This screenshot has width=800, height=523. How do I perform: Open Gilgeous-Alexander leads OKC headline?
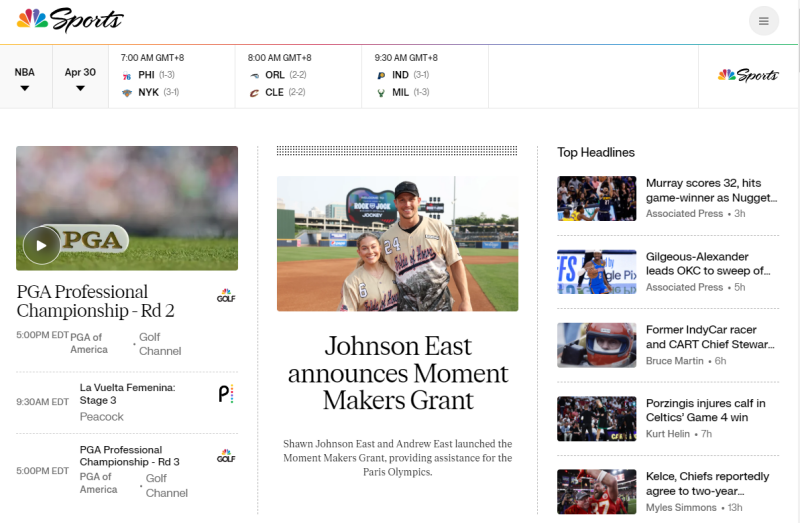click(708, 264)
